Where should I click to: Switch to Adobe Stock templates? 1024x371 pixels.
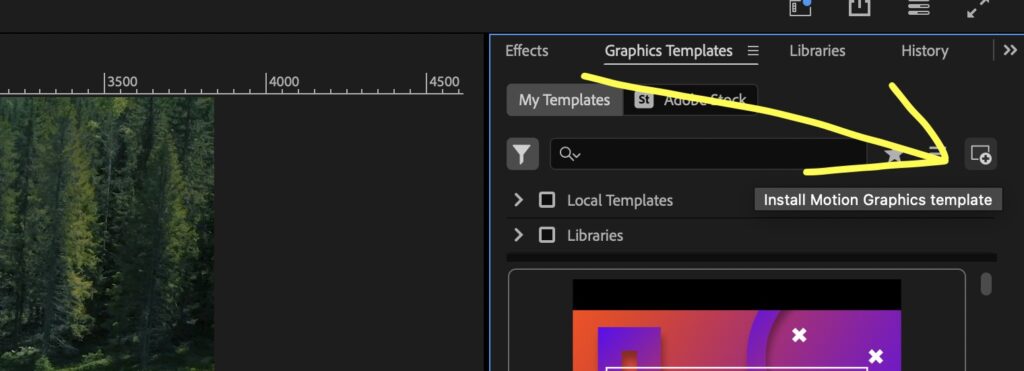pos(690,100)
